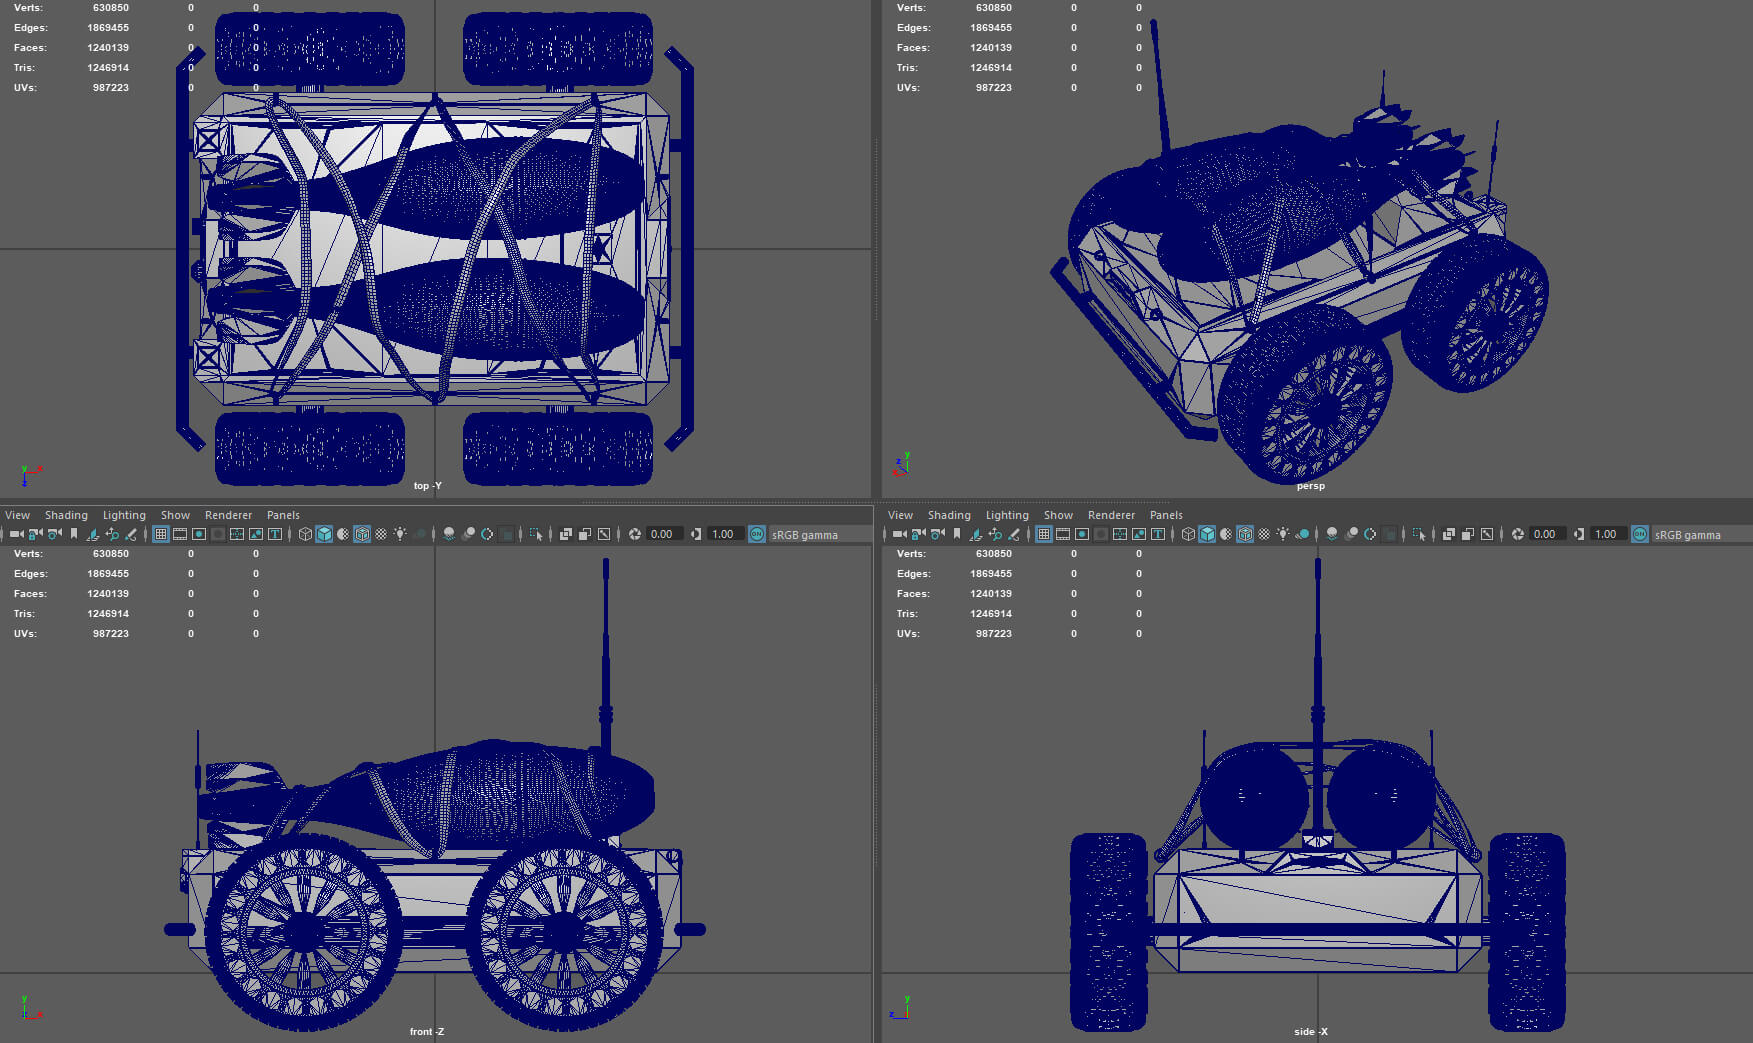The width and height of the screenshot is (1753, 1043).
Task: Open Renderer menu in front view panel
Action: pyautogui.click(x=228, y=515)
